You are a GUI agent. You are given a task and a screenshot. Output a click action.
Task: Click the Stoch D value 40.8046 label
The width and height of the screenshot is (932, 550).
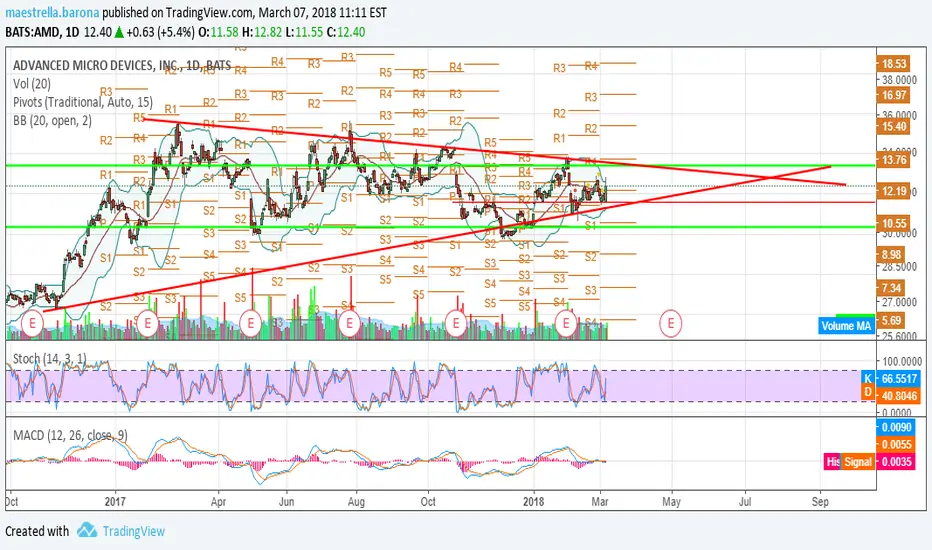897,395
